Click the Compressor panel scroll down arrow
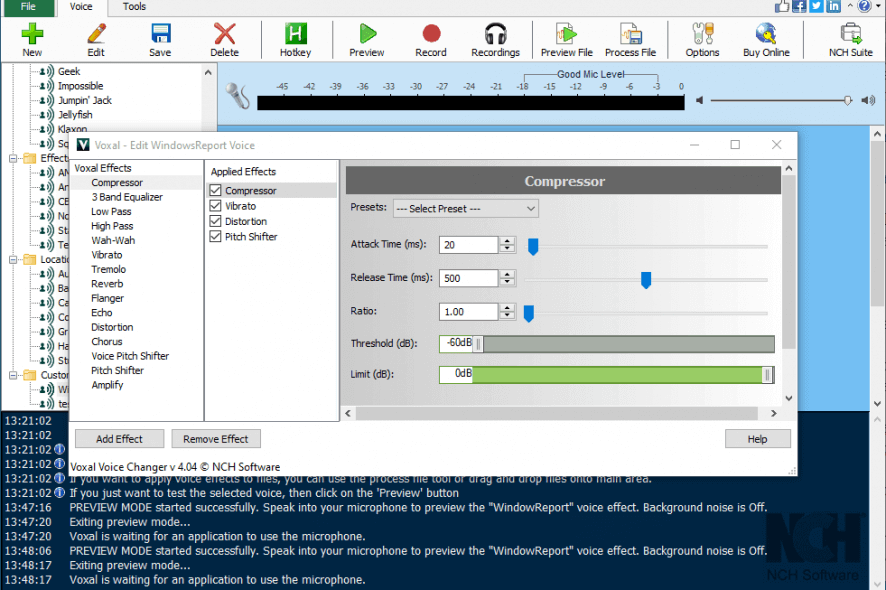 point(789,398)
